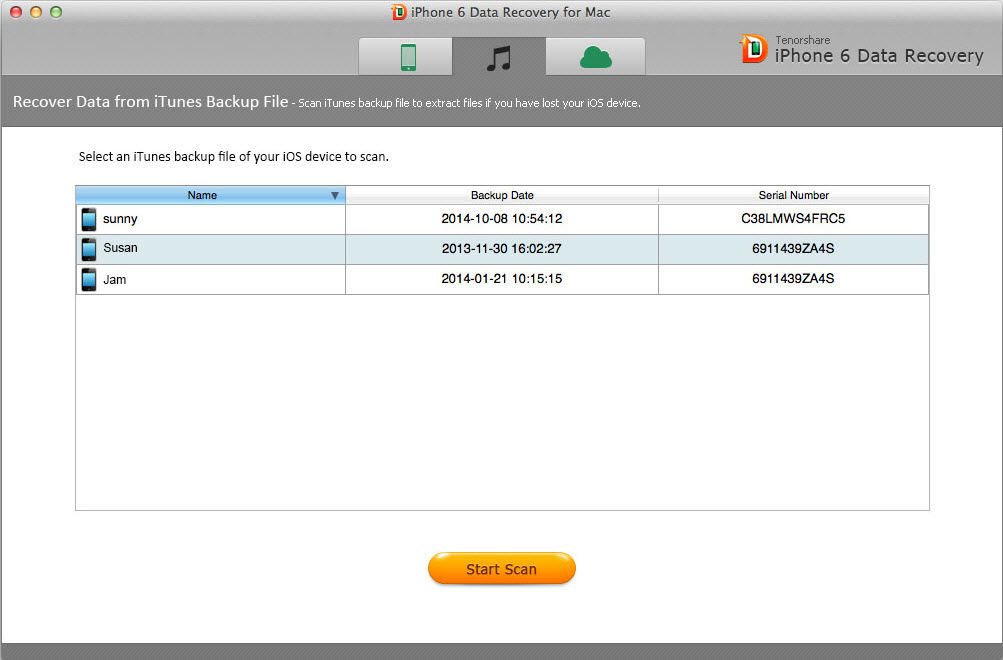Image resolution: width=1003 pixels, height=660 pixels.
Task: Click the title bar app icon
Action: pos(399,12)
